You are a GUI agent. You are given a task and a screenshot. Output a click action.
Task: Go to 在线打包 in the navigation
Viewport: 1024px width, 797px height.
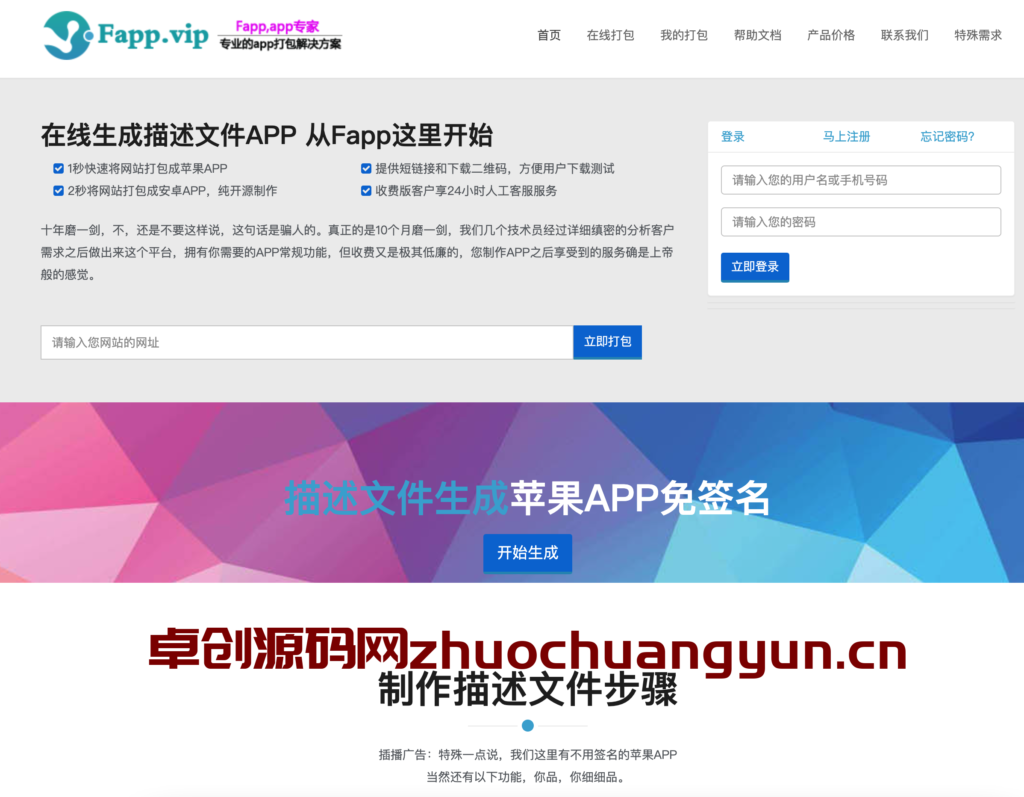[610, 35]
